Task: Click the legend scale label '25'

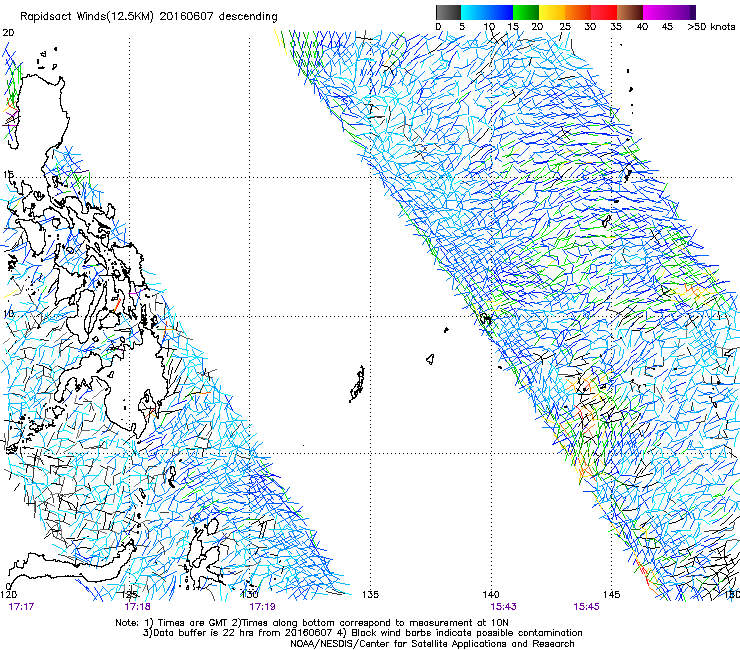Action: pyautogui.click(x=565, y=26)
